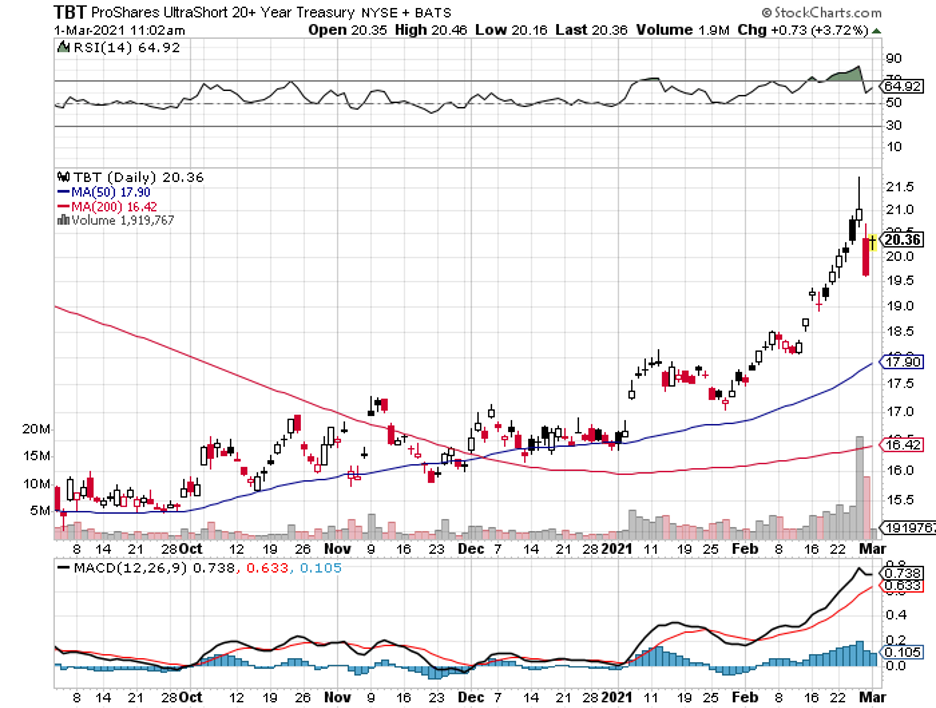Click the 90 level on RSI axis

[894, 59]
